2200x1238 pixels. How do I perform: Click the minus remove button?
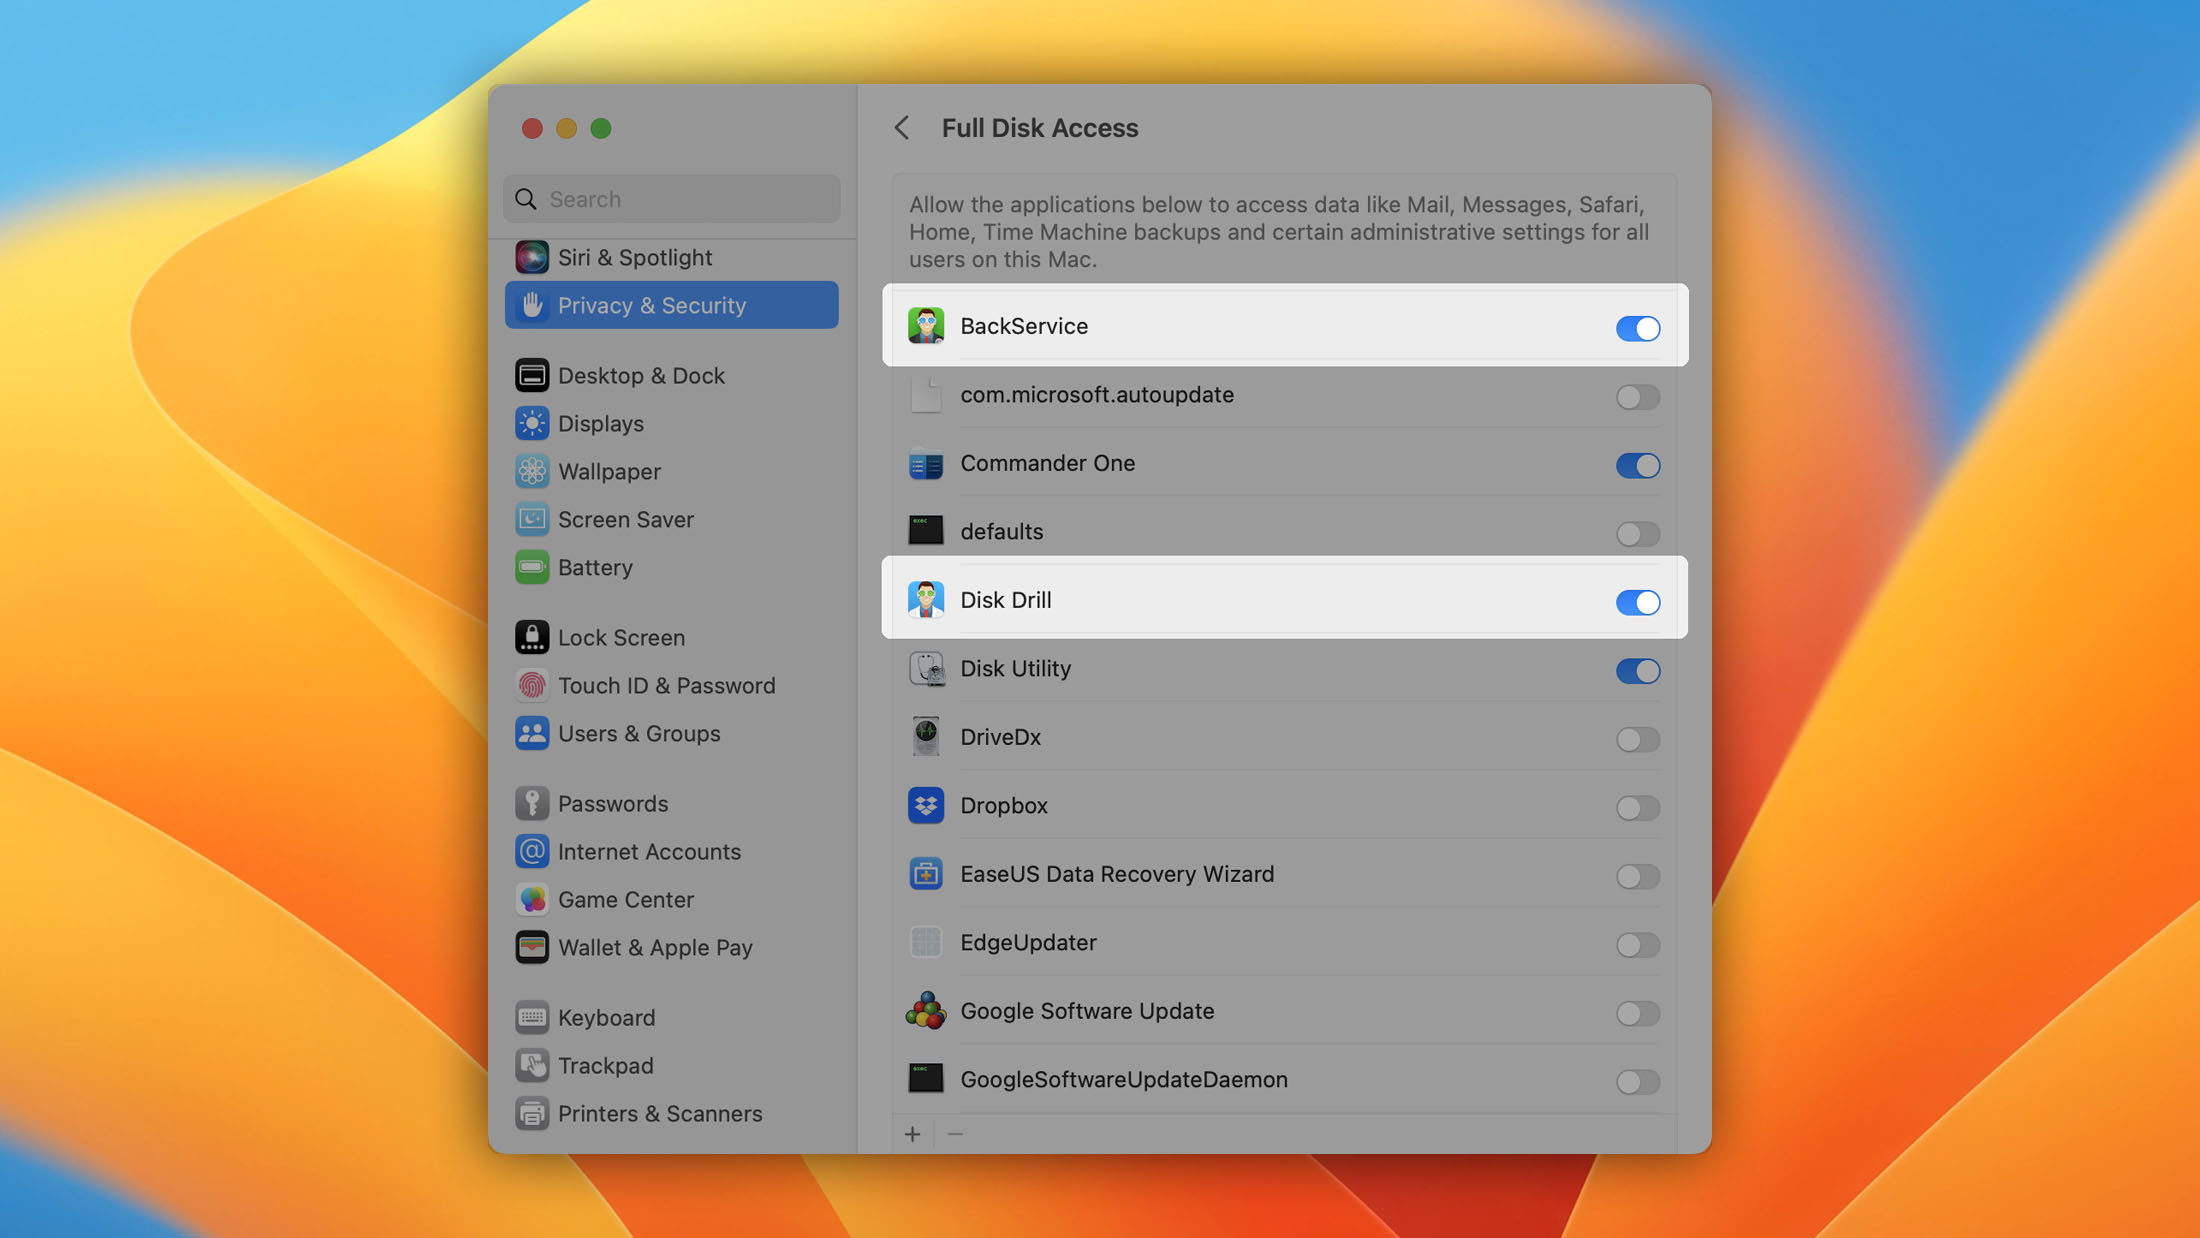click(955, 1134)
